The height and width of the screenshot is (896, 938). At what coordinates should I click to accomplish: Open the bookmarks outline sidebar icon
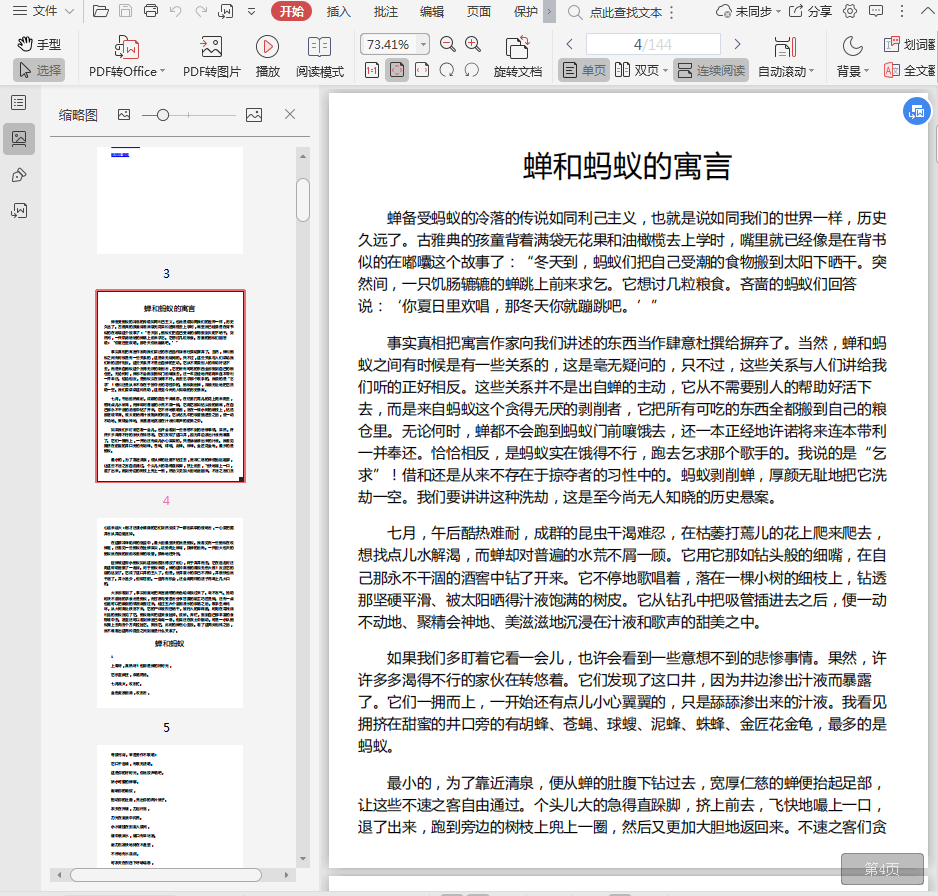pos(19,103)
